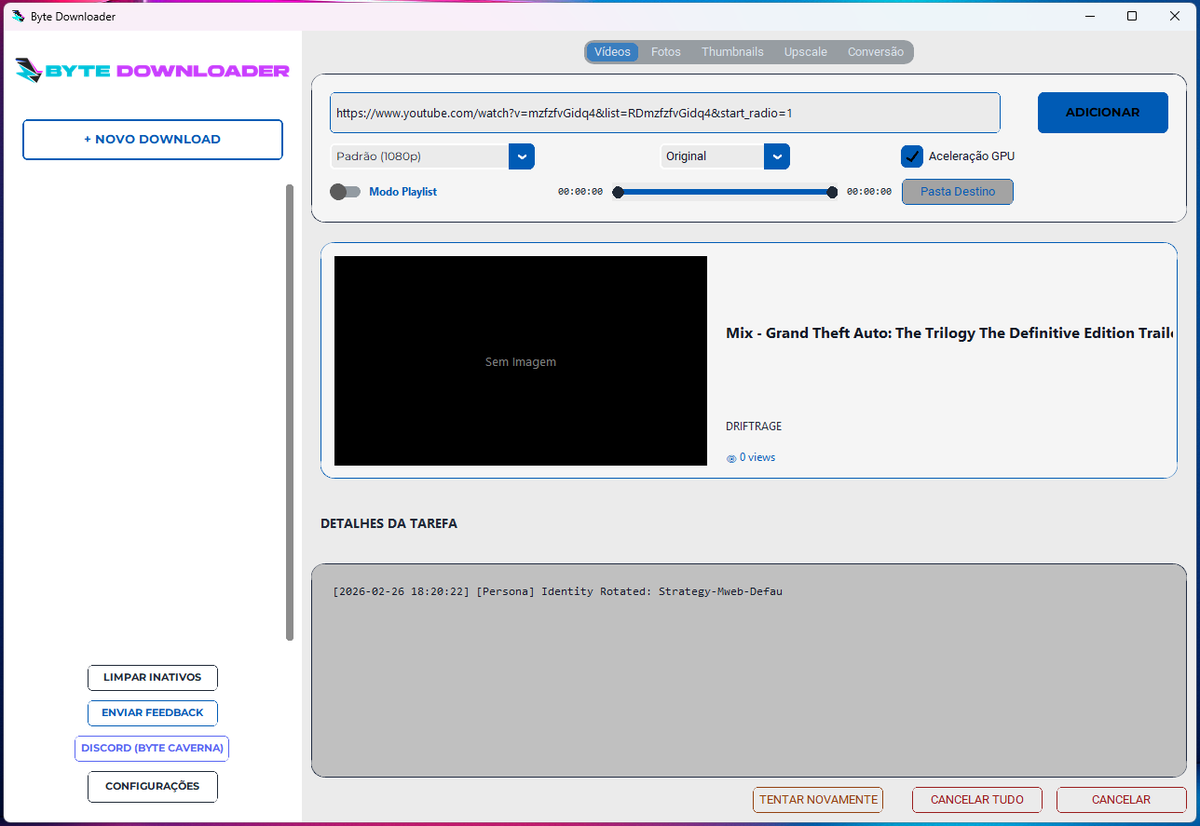The height and width of the screenshot is (826, 1200).
Task: Click TENTAR NOVAMENTE to retry the task
Action: click(818, 799)
